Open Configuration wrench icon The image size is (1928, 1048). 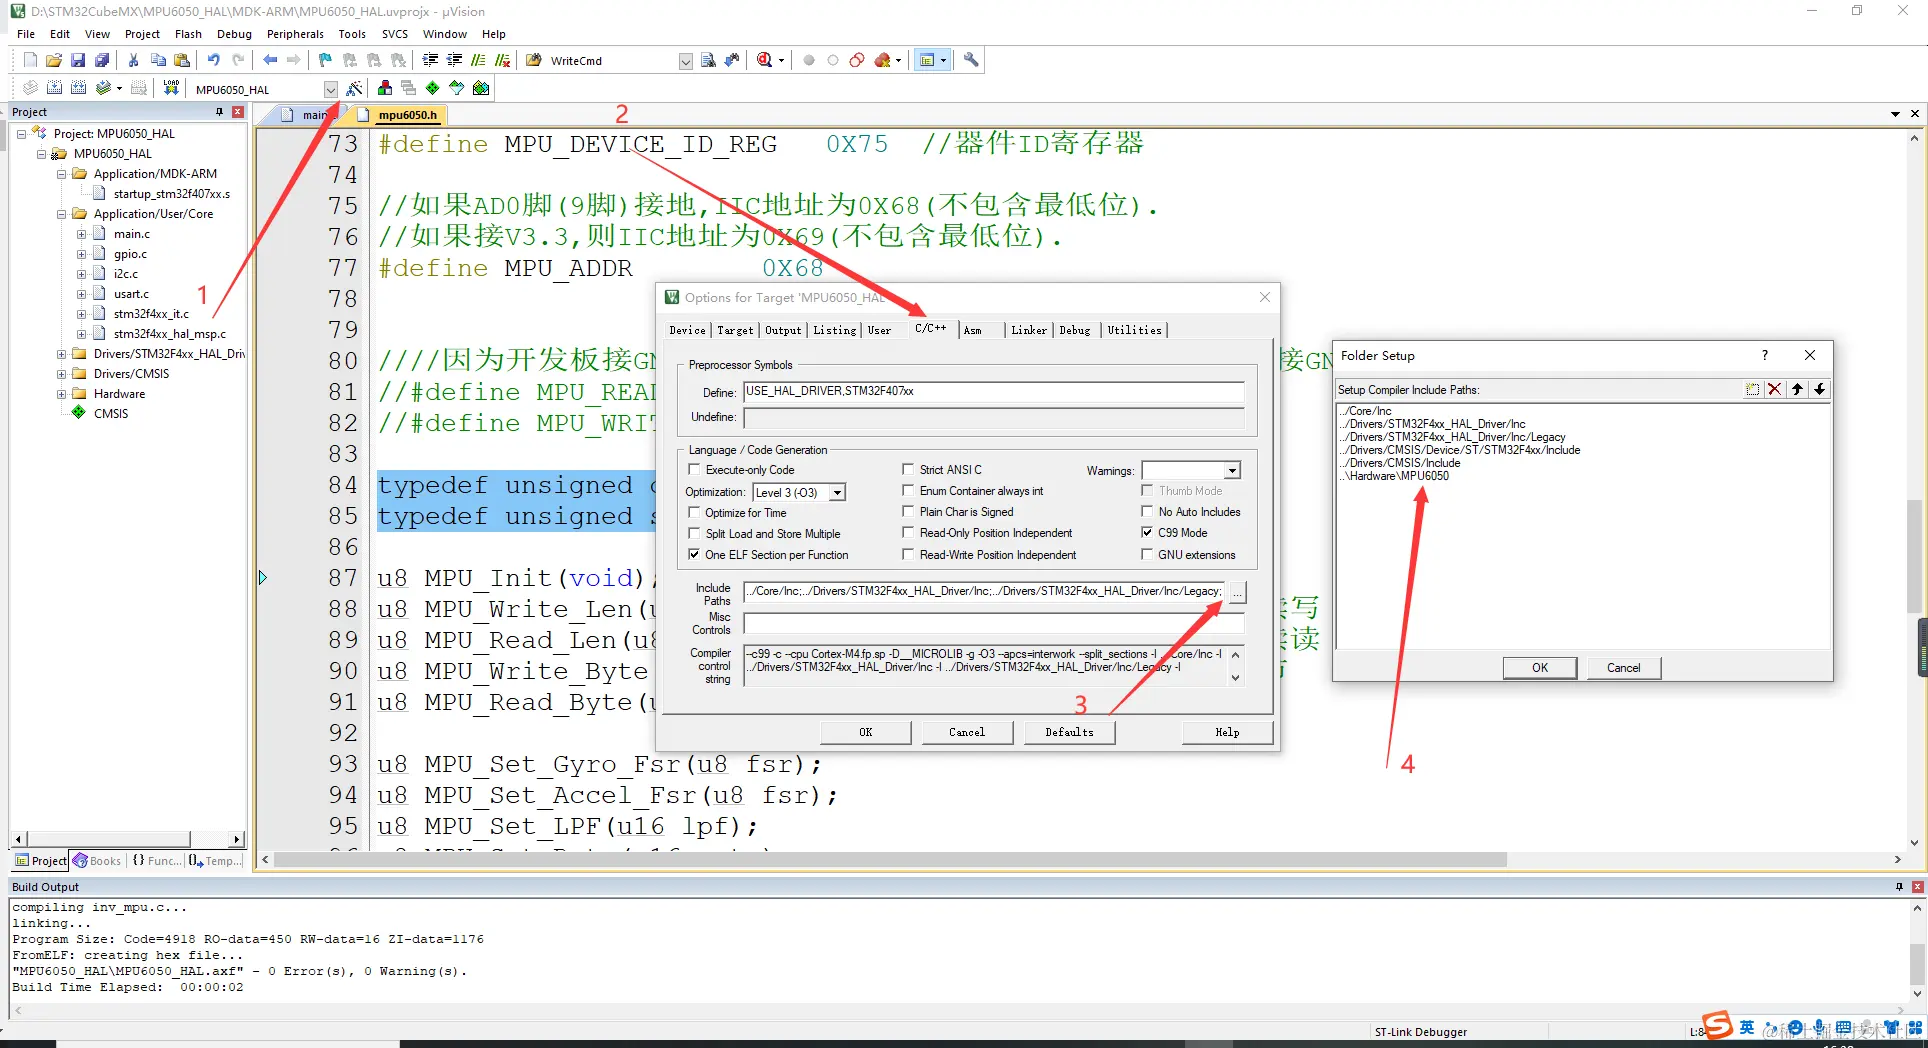click(x=971, y=60)
